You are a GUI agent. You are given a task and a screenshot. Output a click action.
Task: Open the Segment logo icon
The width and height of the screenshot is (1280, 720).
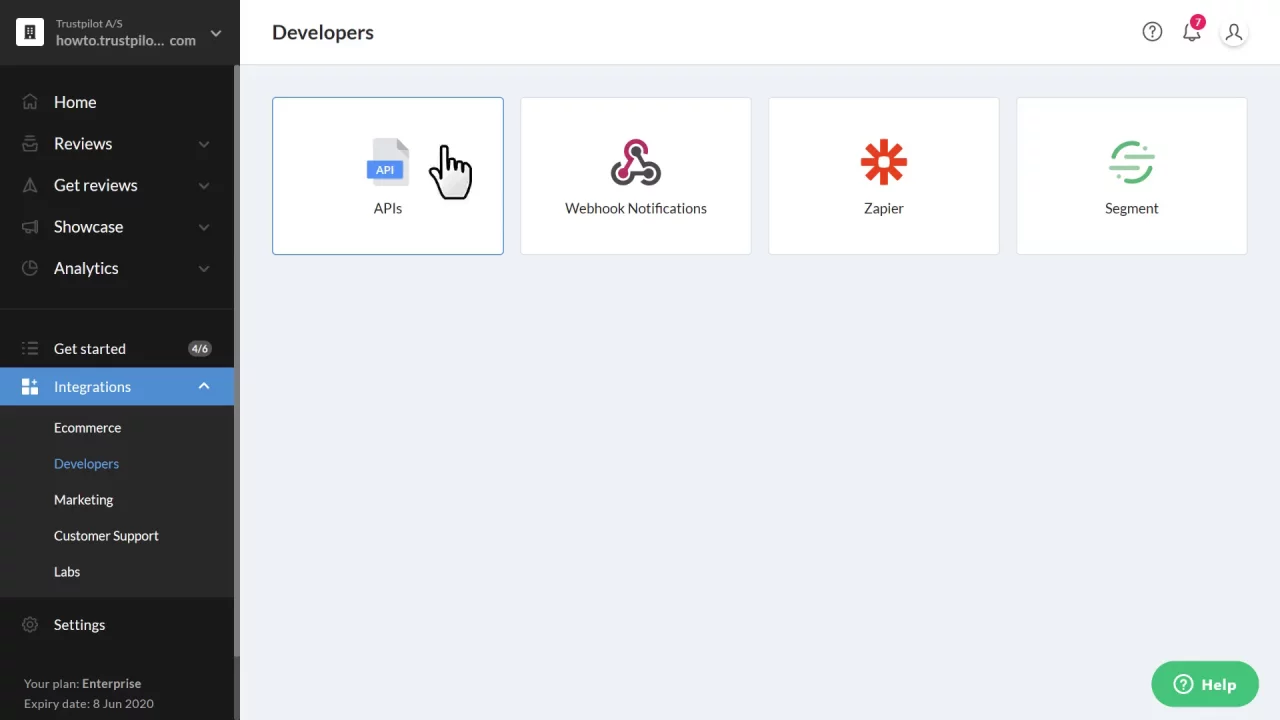[x=1132, y=162]
